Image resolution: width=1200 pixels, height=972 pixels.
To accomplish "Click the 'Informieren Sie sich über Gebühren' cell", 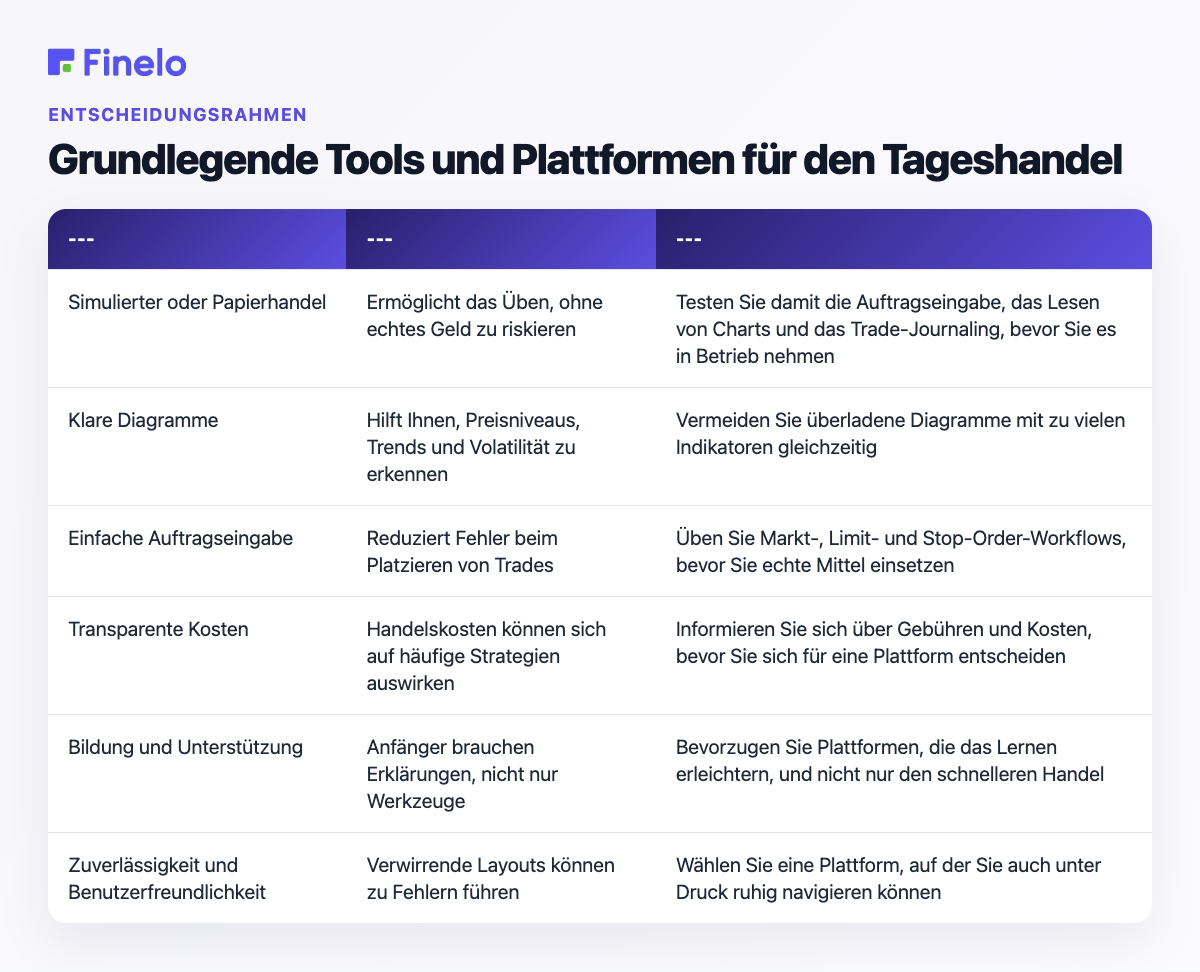I will (x=904, y=656).
